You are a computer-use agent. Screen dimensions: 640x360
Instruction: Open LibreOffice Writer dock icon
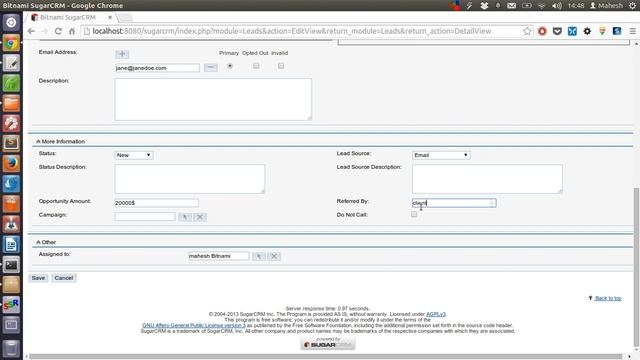tap(11, 244)
